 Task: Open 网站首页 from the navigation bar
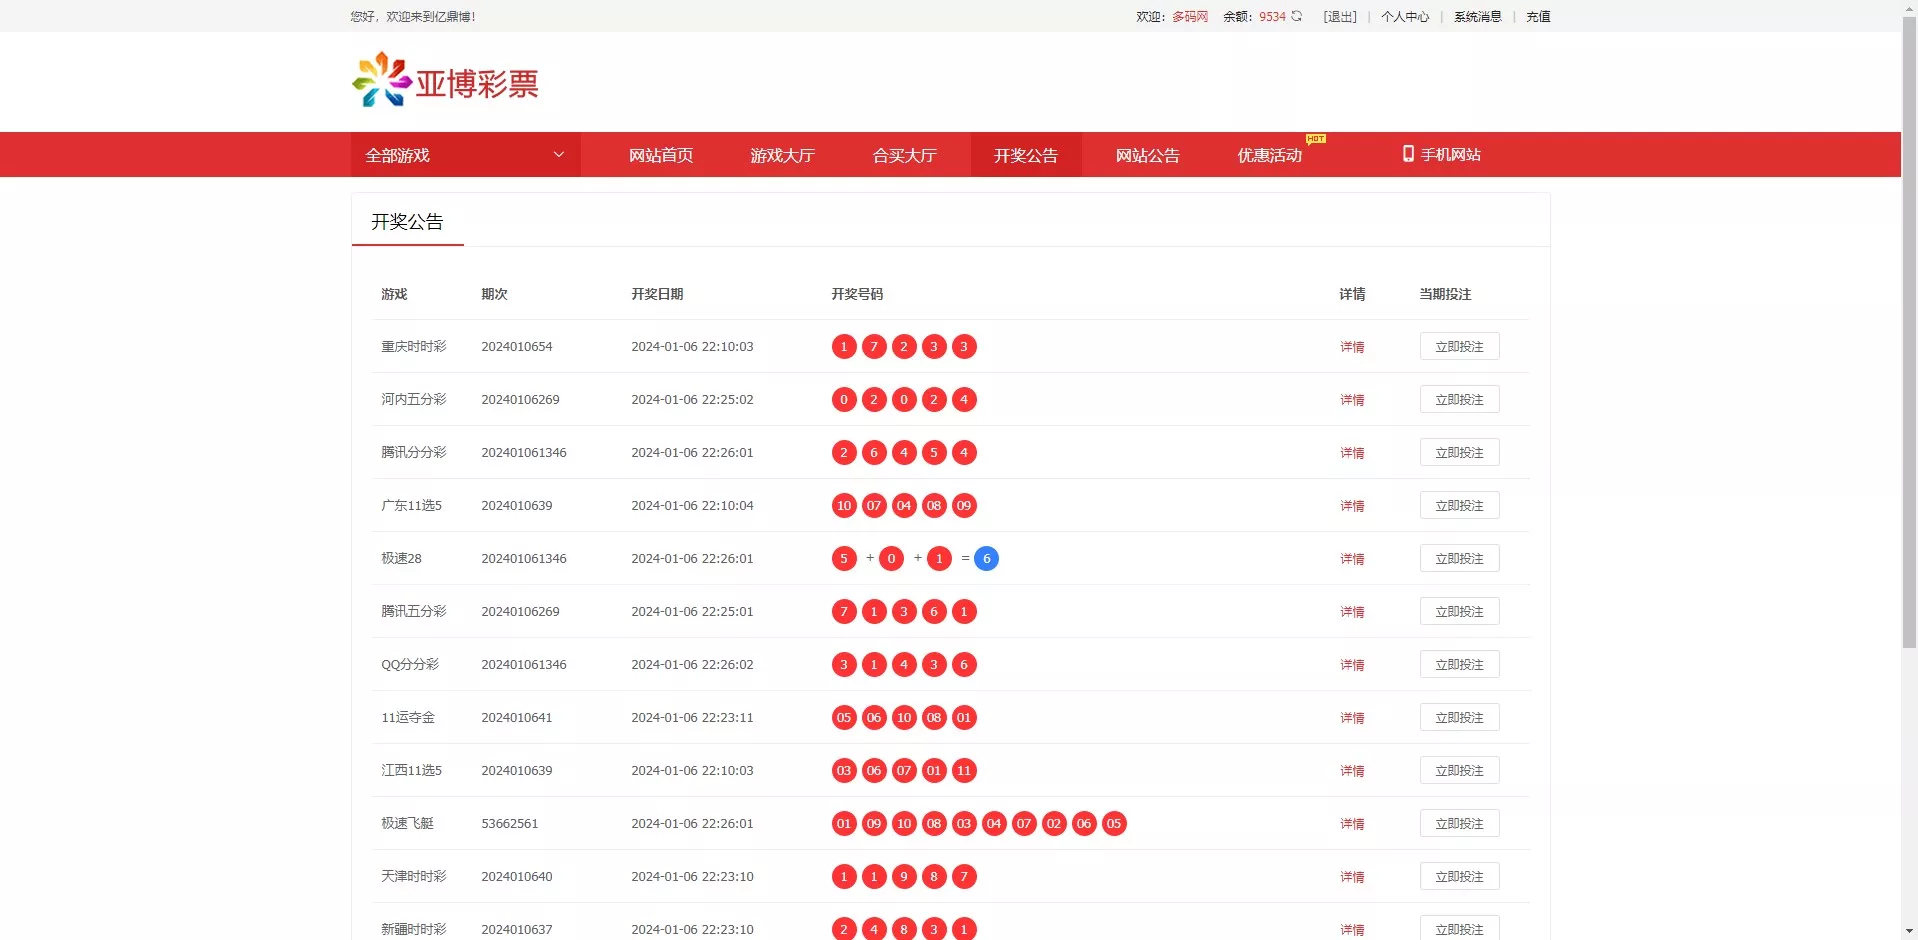coord(661,155)
